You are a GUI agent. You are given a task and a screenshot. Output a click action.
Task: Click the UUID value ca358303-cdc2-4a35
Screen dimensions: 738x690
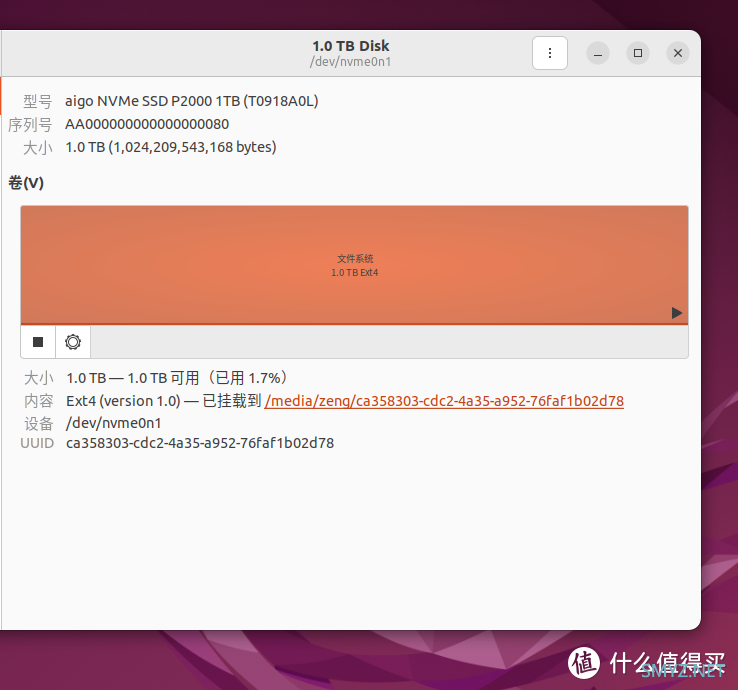click(x=200, y=443)
